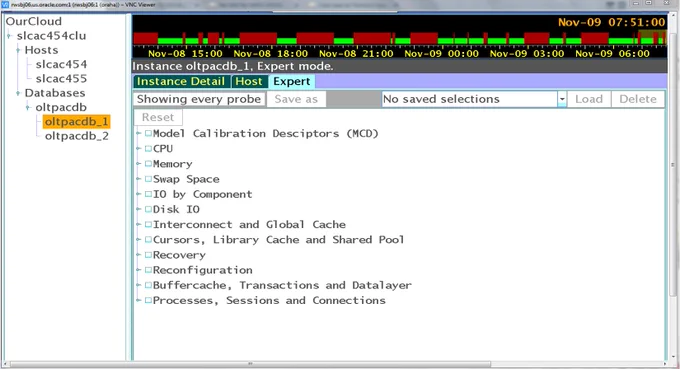Click the Nov-09 06:00 timeline marker
The width and height of the screenshot is (680, 369).
tap(612, 54)
